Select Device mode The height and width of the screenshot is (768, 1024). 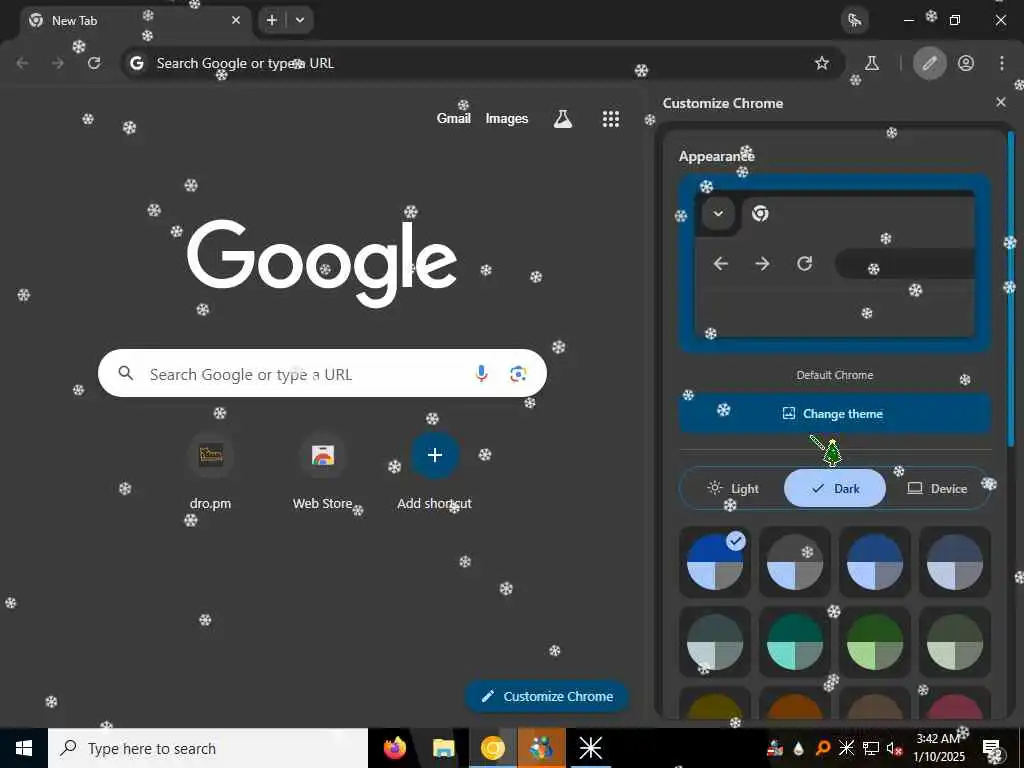click(937, 488)
